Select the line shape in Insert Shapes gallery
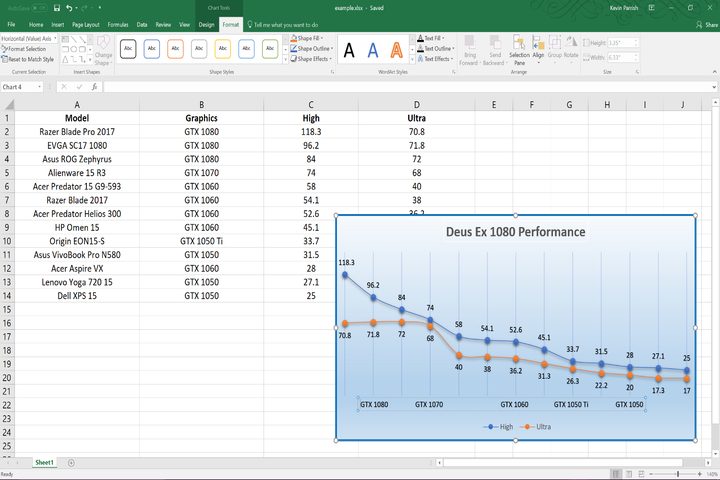Screen dimensions: 720x480 click(73, 40)
